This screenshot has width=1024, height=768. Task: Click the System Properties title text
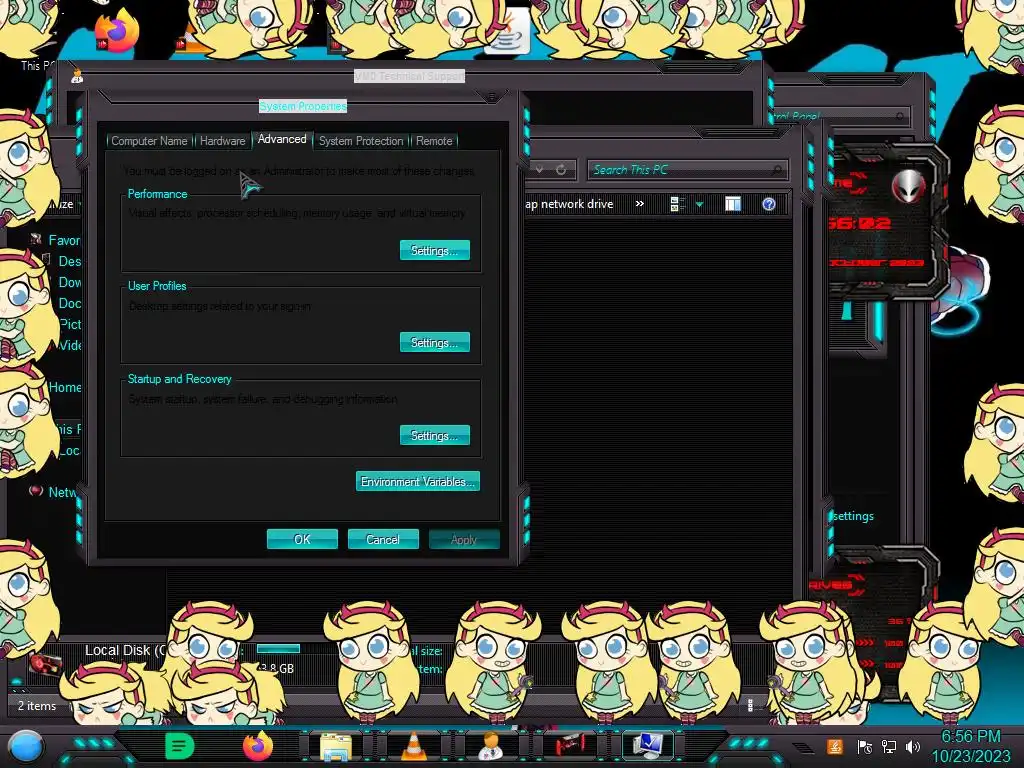coord(303,106)
